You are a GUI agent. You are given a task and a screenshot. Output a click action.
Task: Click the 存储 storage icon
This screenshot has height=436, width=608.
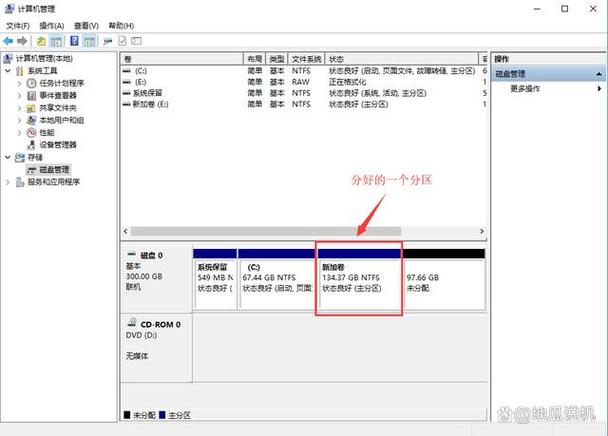(20, 157)
